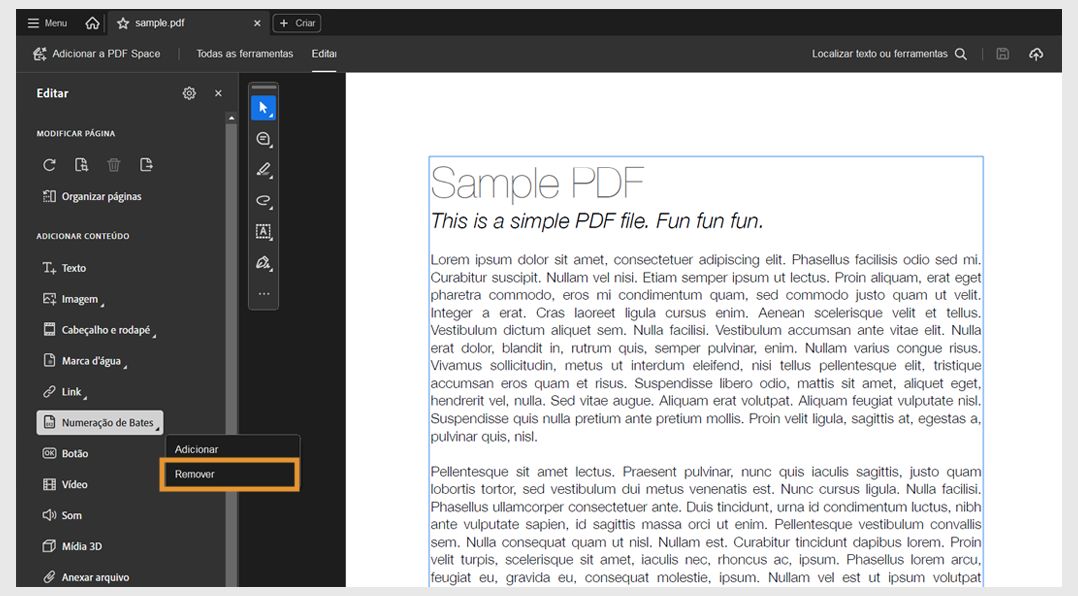Open Editar panel settings gear
This screenshot has height=596, width=1078.
[189, 93]
